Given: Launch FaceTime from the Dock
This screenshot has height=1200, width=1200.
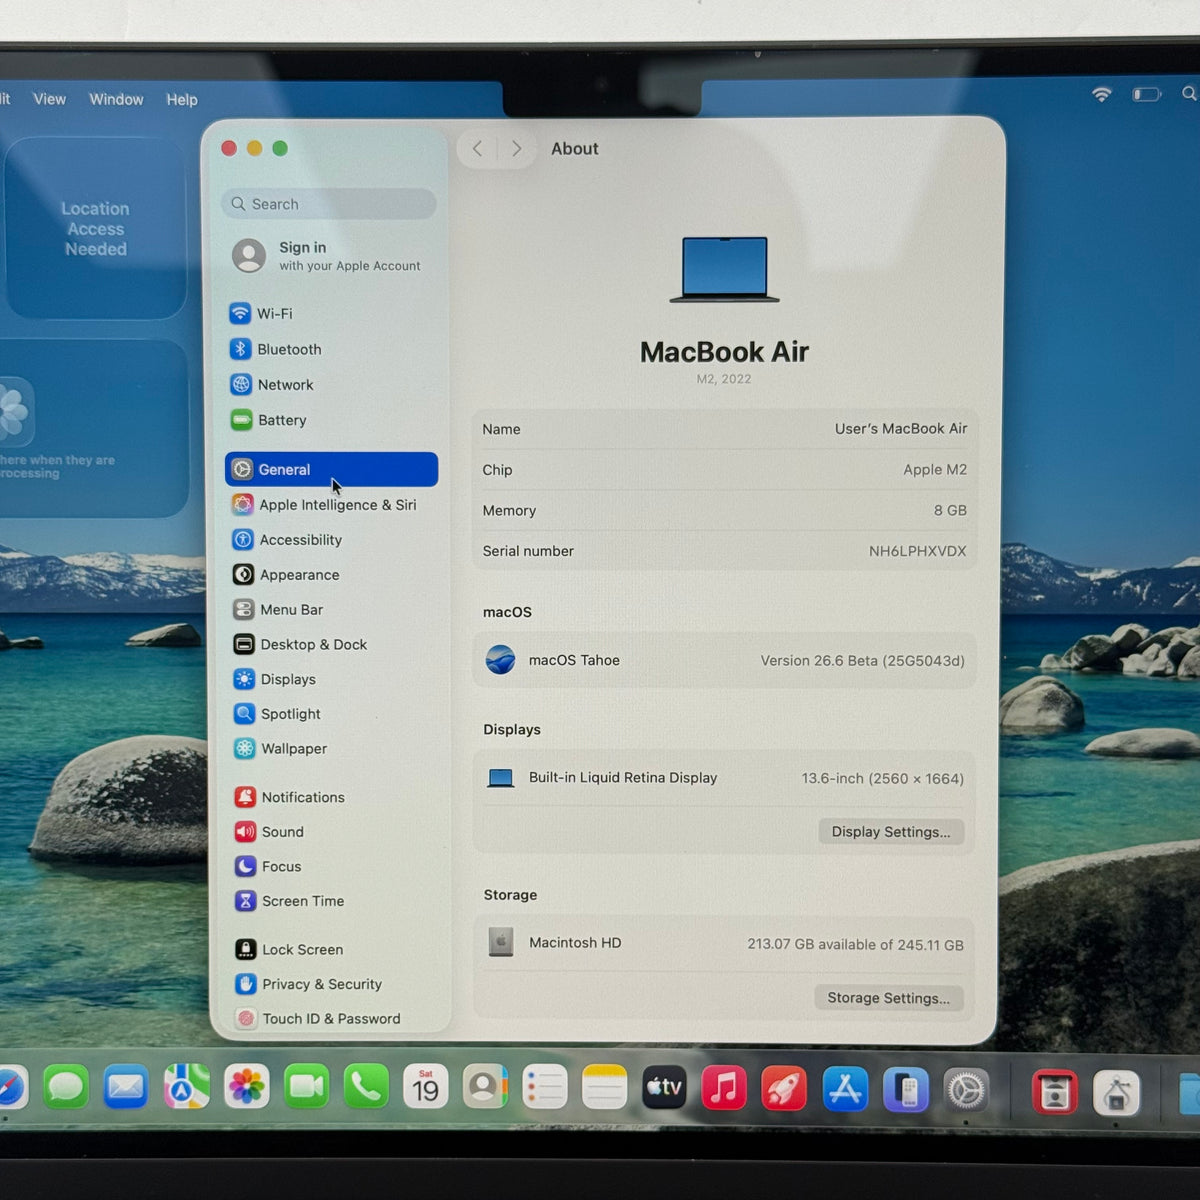Looking at the screenshot, I should click(x=306, y=1087).
